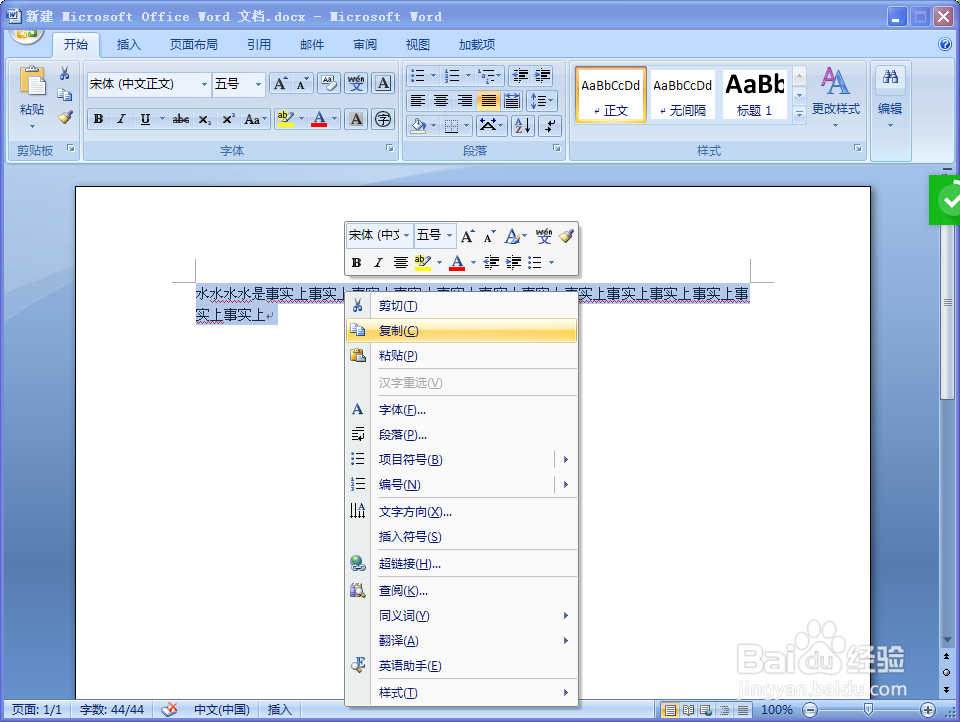This screenshot has width=960, height=722.
Task: Click the Superscript icon
Action: coord(228,119)
